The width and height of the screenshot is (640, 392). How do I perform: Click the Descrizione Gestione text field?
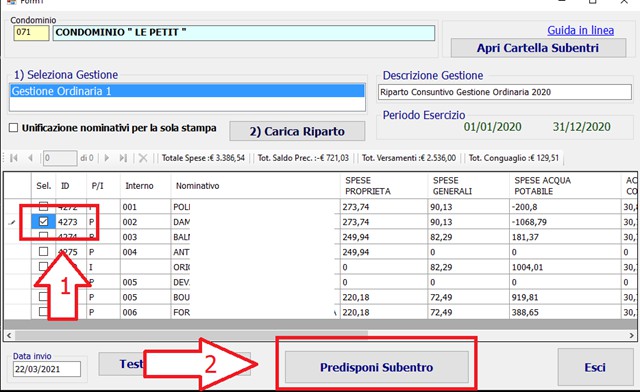pos(505,92)
